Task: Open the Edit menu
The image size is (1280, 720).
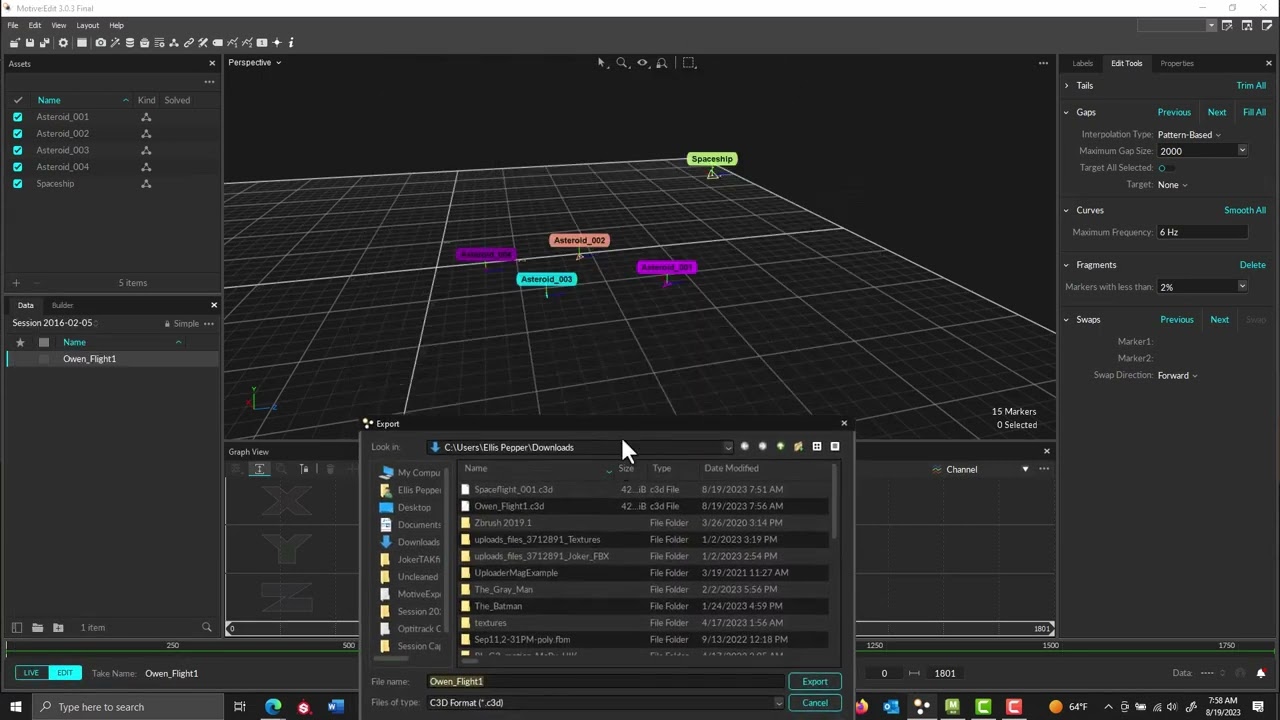Action: [35, 25]
